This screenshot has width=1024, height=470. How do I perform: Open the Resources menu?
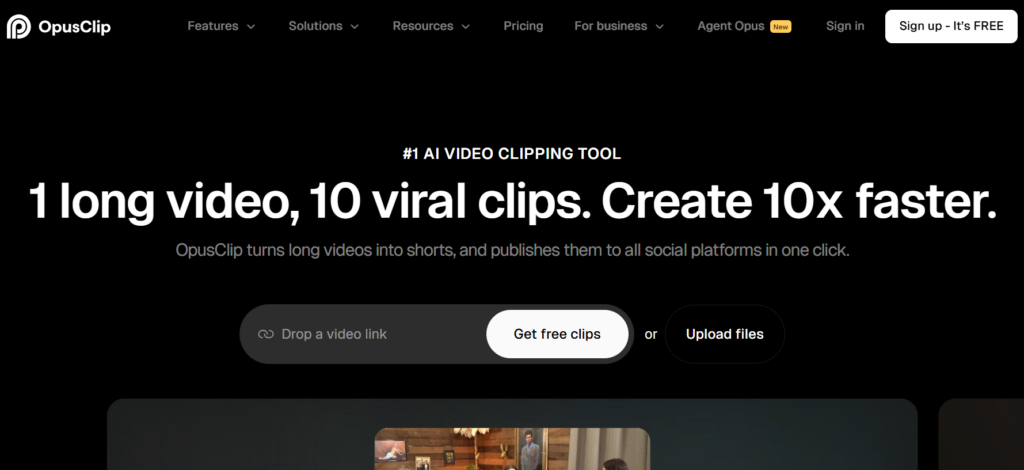423,26
